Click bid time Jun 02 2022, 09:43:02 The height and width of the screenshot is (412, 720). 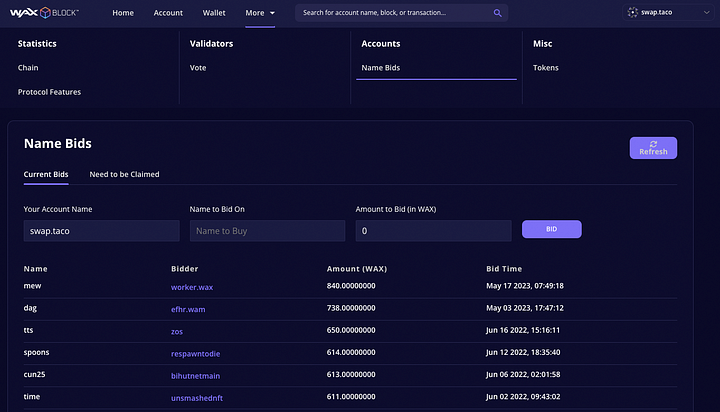(x=523, y=396)
